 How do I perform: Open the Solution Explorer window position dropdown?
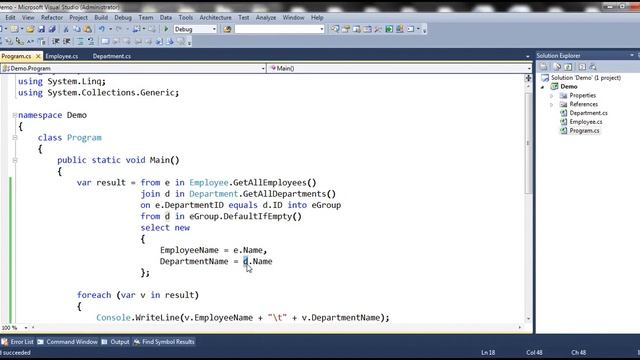coord(632,55)
